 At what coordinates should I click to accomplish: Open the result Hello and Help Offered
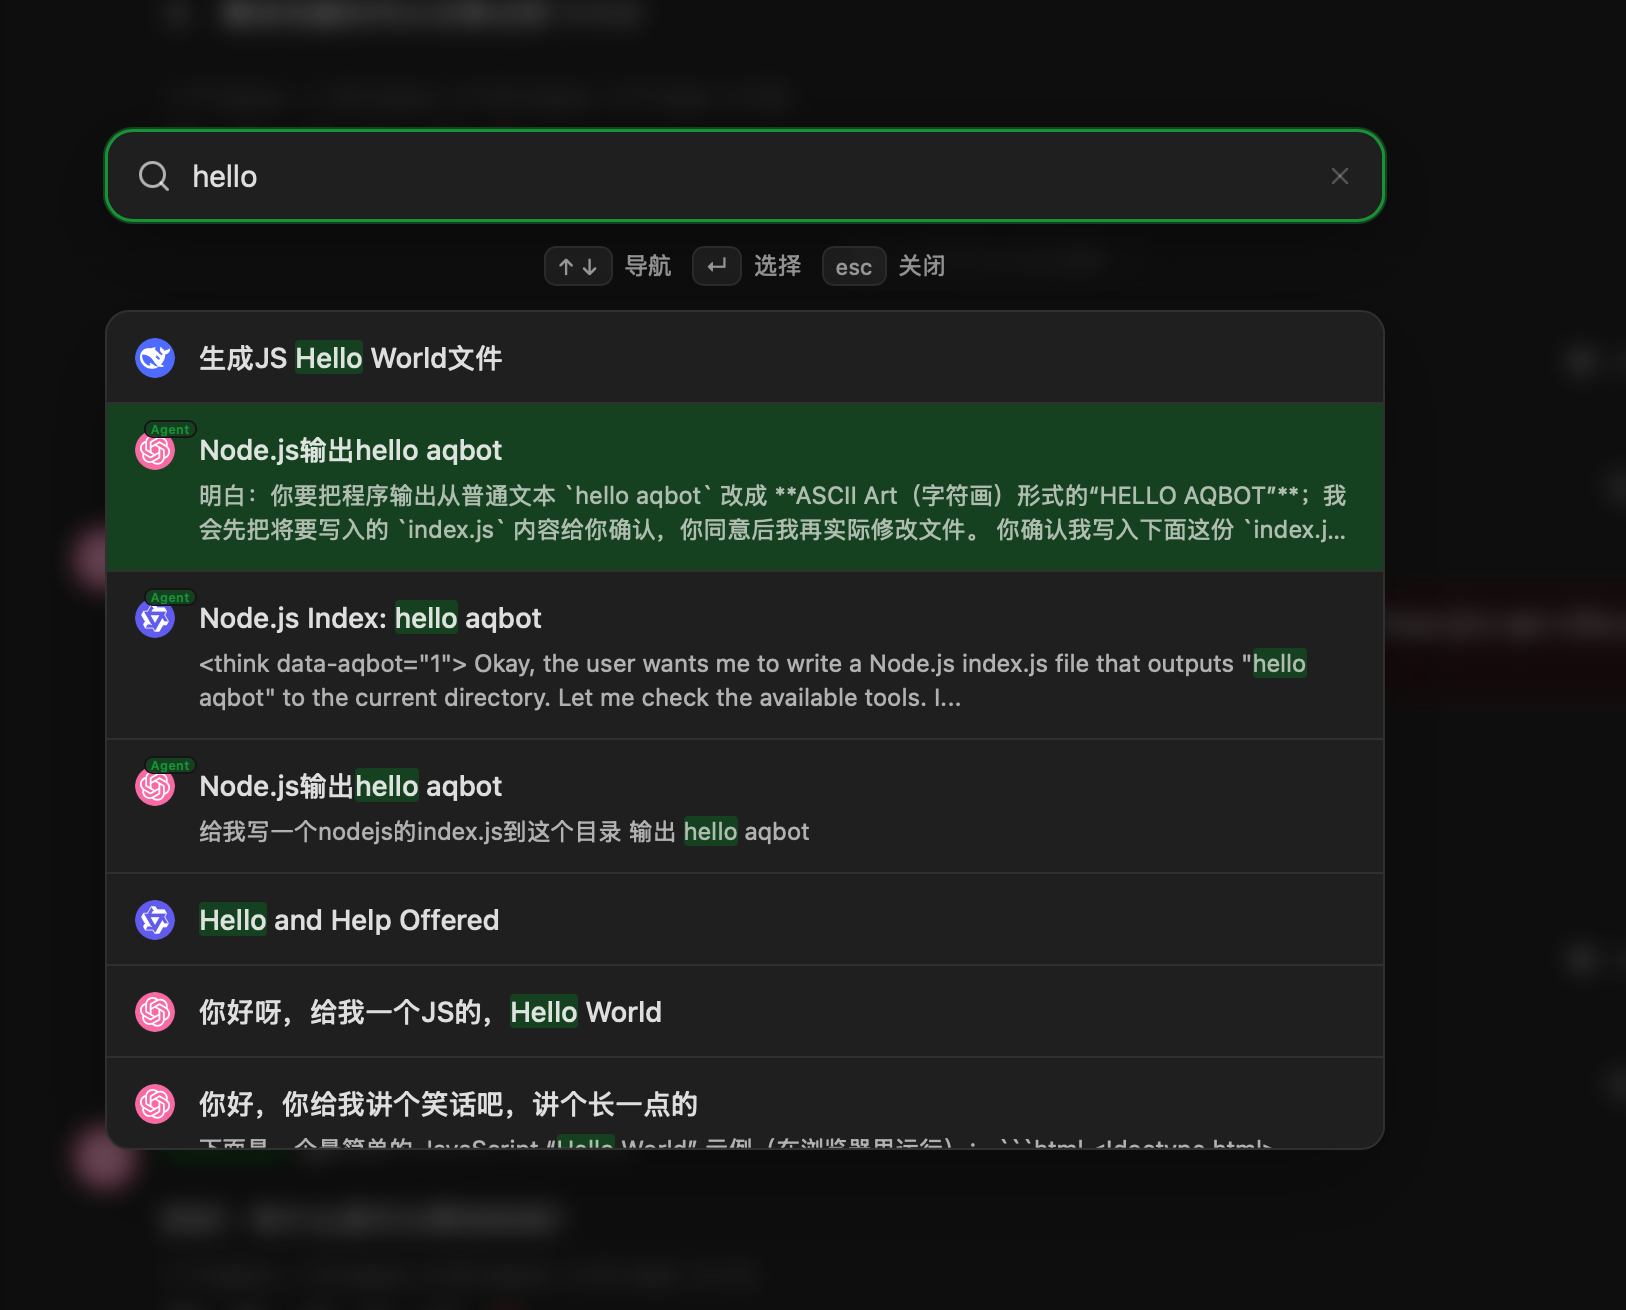(745, 920)
